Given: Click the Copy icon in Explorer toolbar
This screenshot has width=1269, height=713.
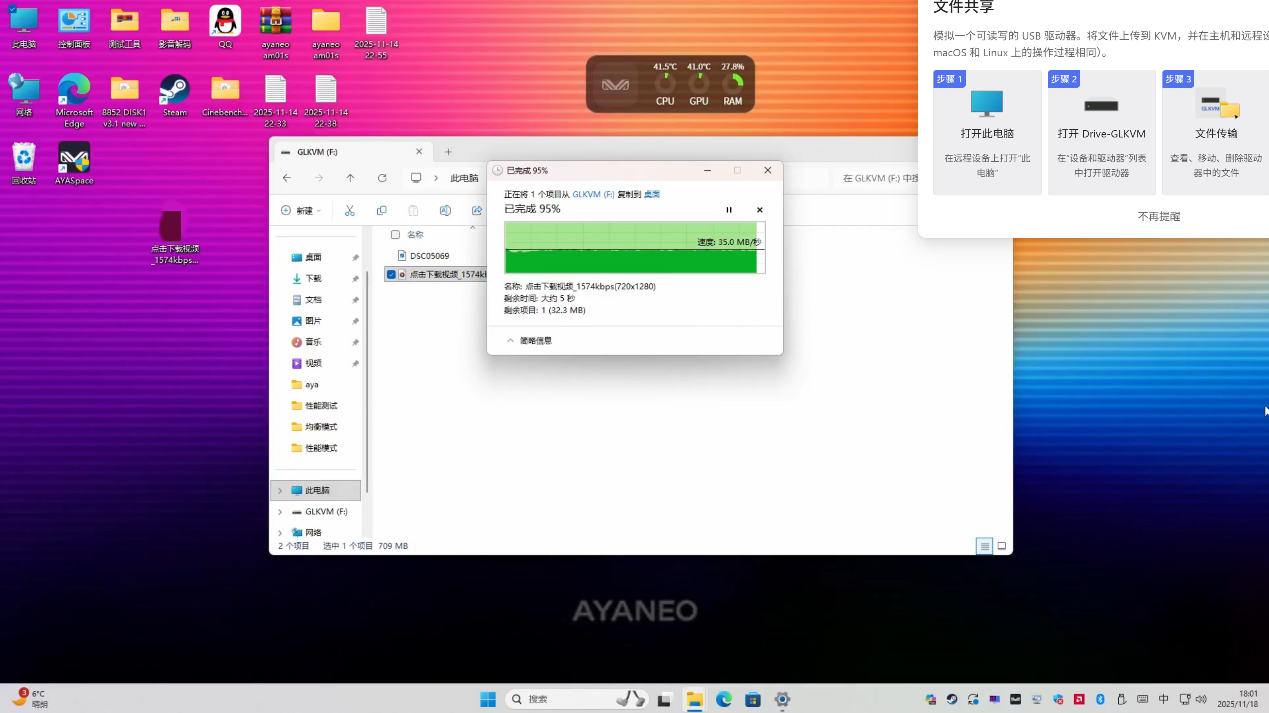Looking at the screenshot, I should [381, 210].
